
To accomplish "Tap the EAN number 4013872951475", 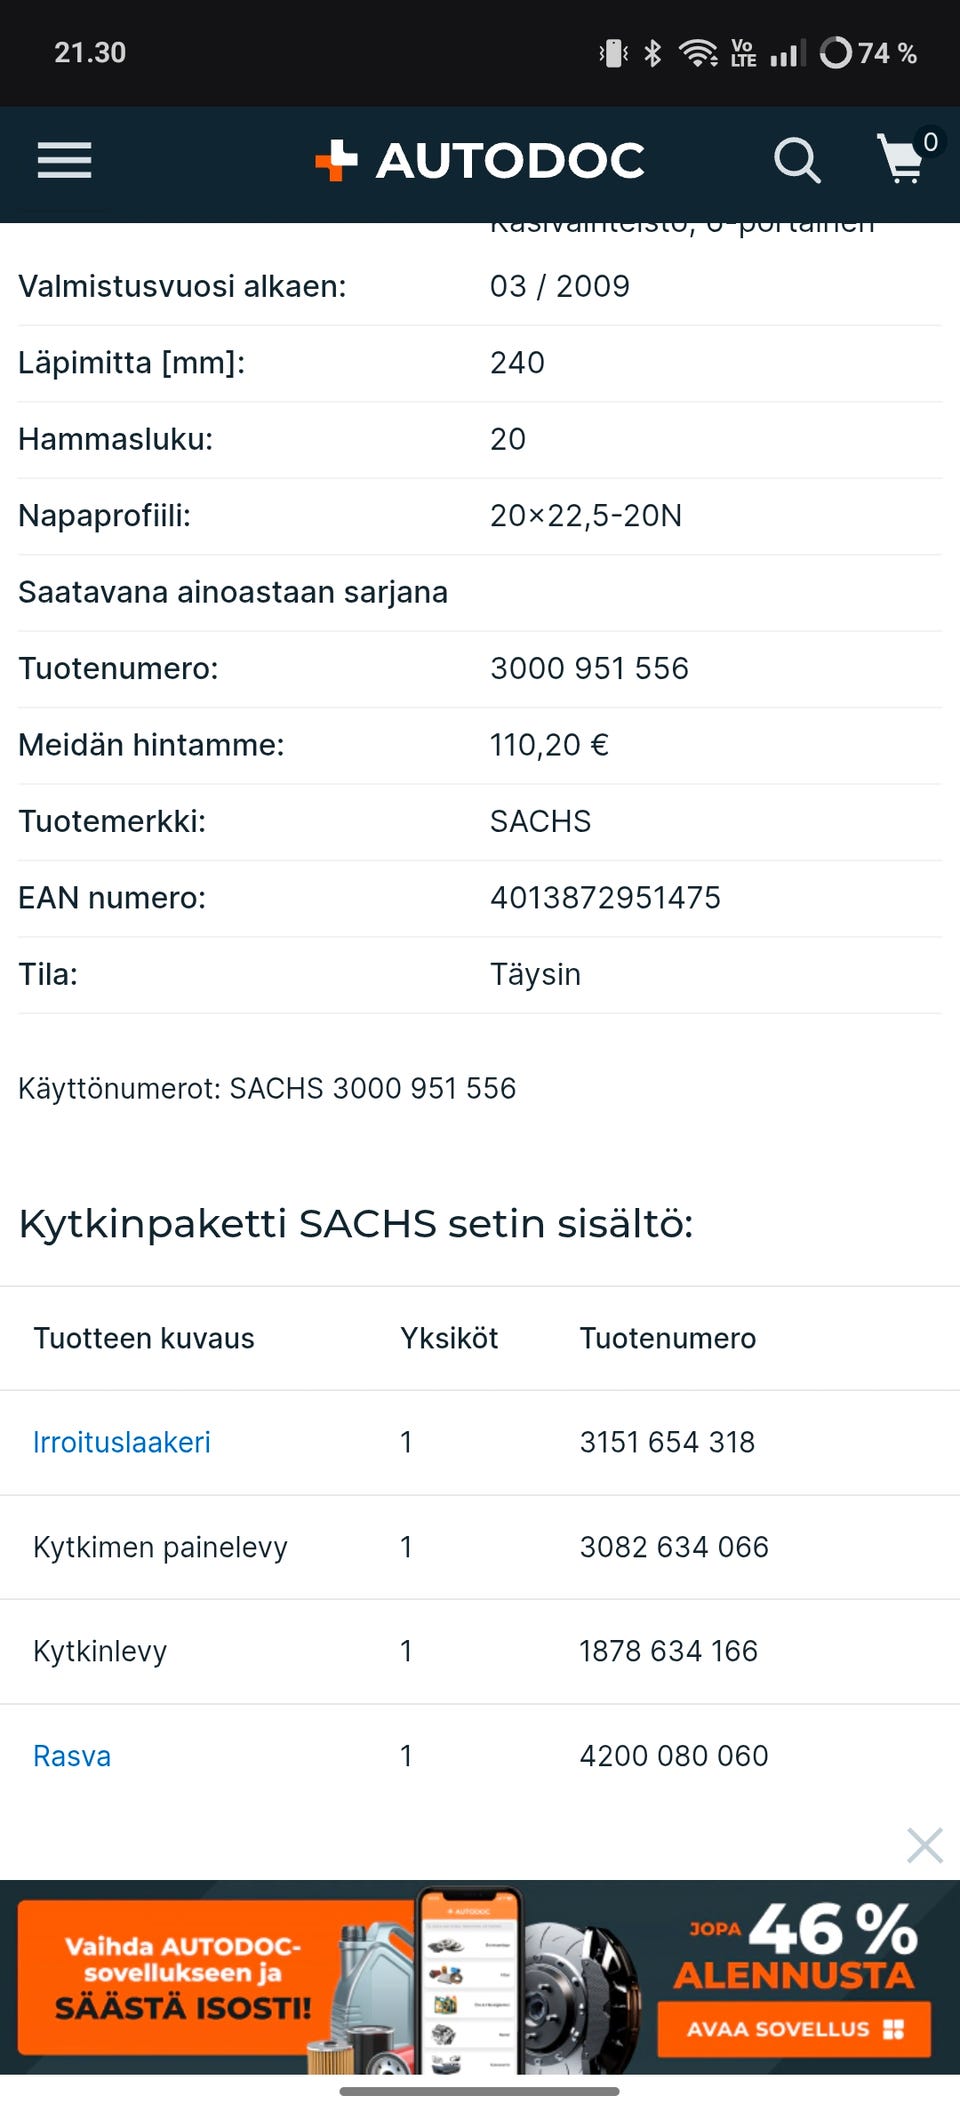I will pyautogui.click(x=605, y=898).
